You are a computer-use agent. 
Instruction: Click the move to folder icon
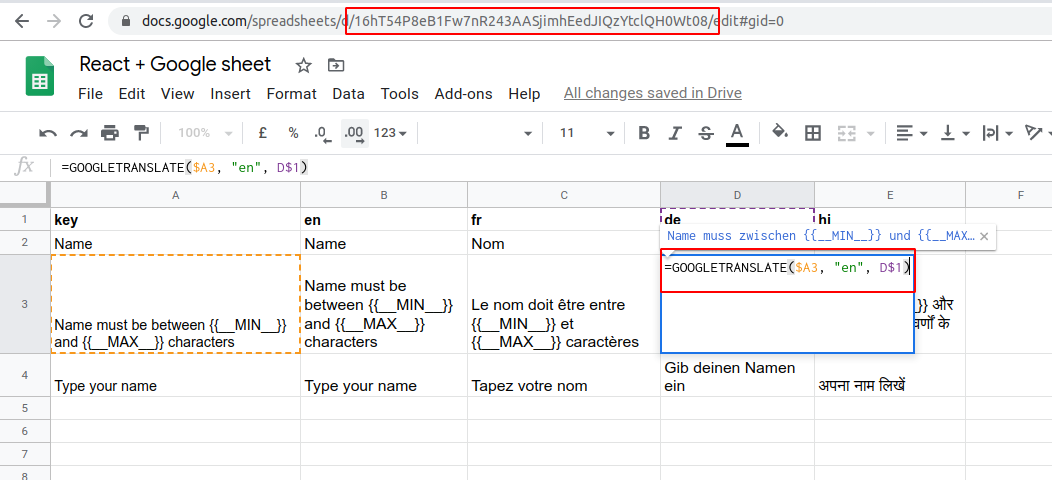(335, 65)
